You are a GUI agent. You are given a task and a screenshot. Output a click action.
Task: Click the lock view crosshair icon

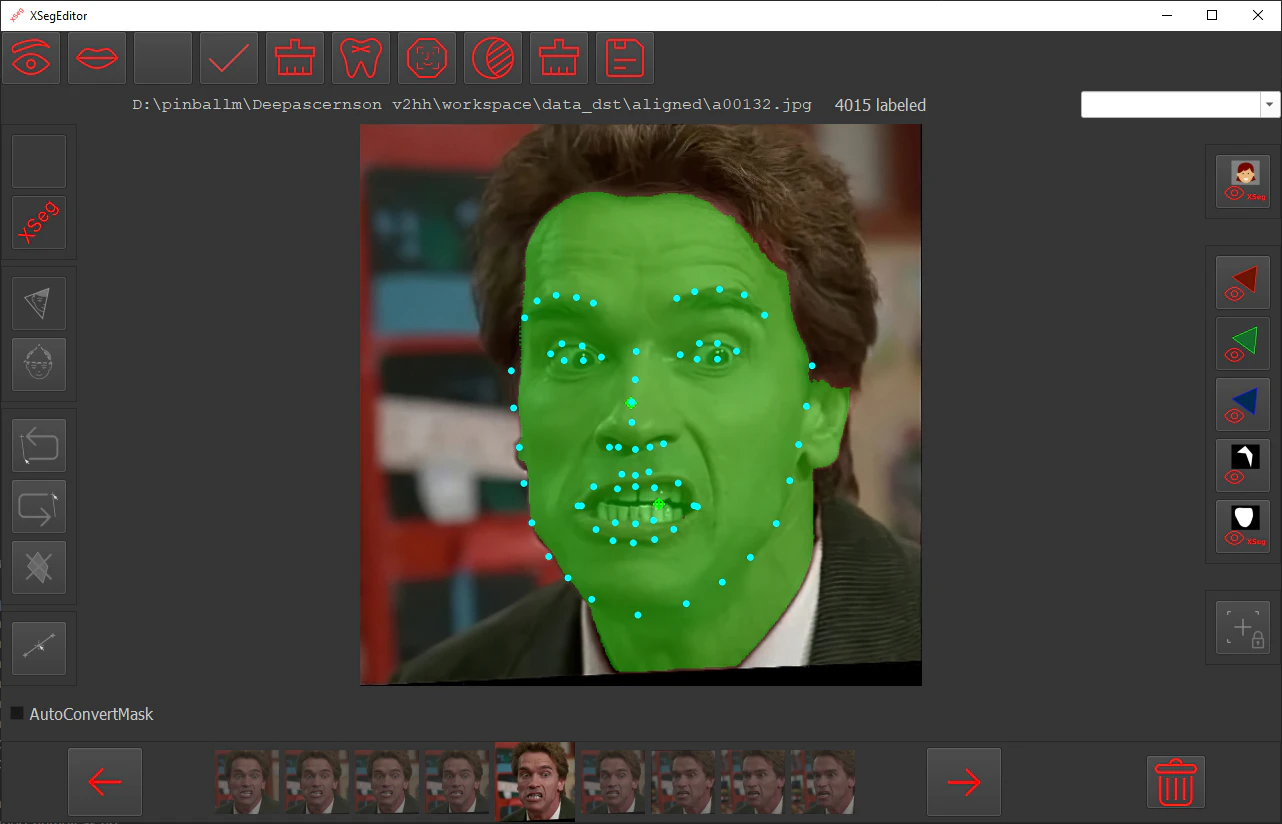click(1243, 627)
